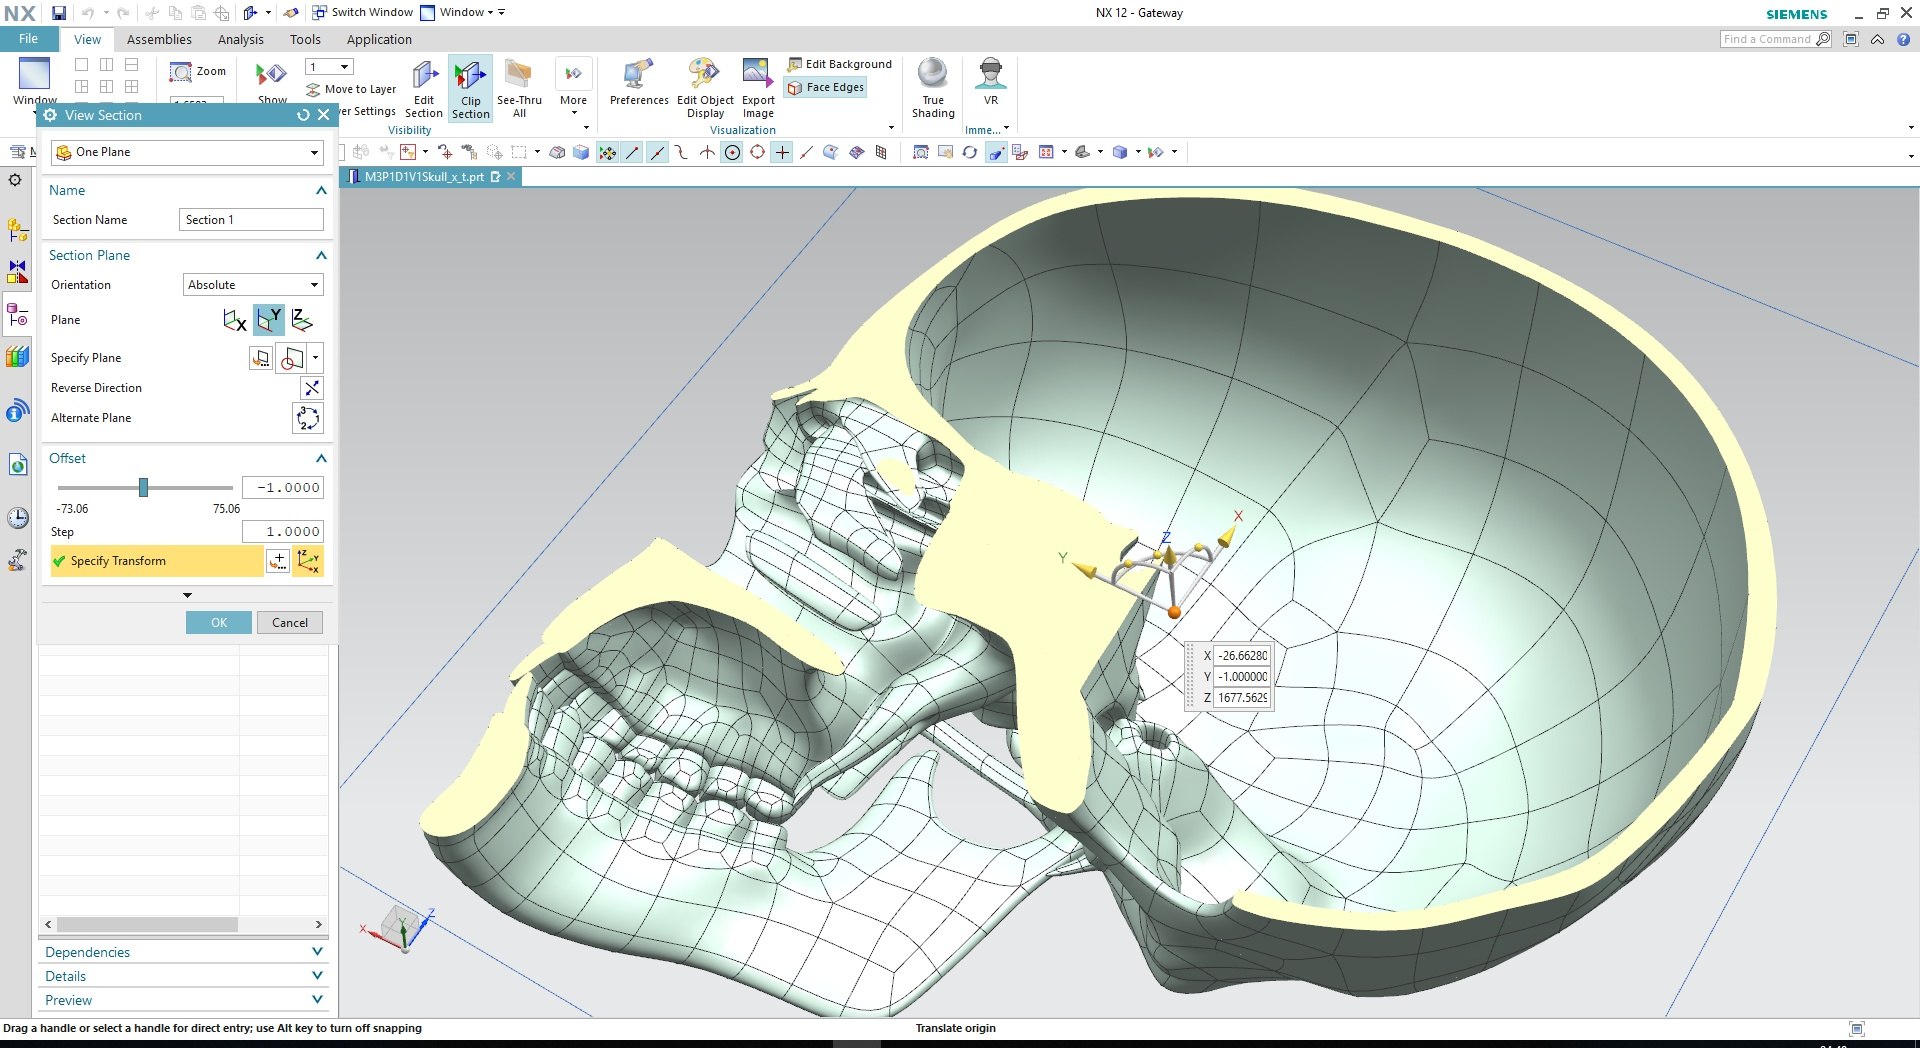This screenshot has width=1920, height=1048.
Task: Reset the View Section dialog
Action: (303, 115)
